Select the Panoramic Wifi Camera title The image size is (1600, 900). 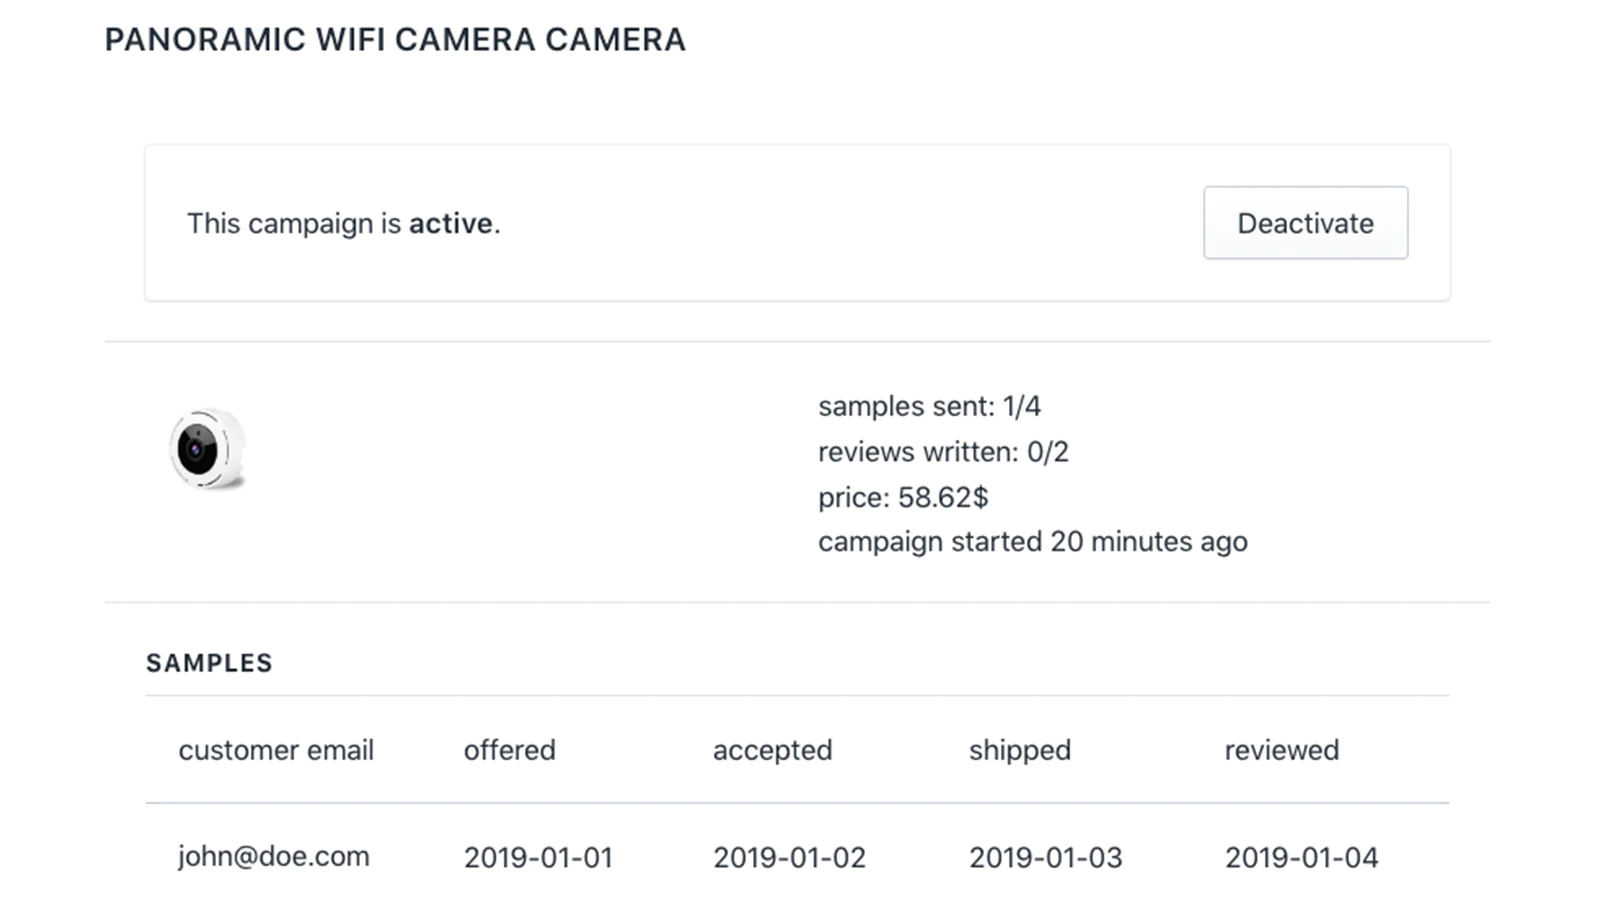(x=395, y=40)
